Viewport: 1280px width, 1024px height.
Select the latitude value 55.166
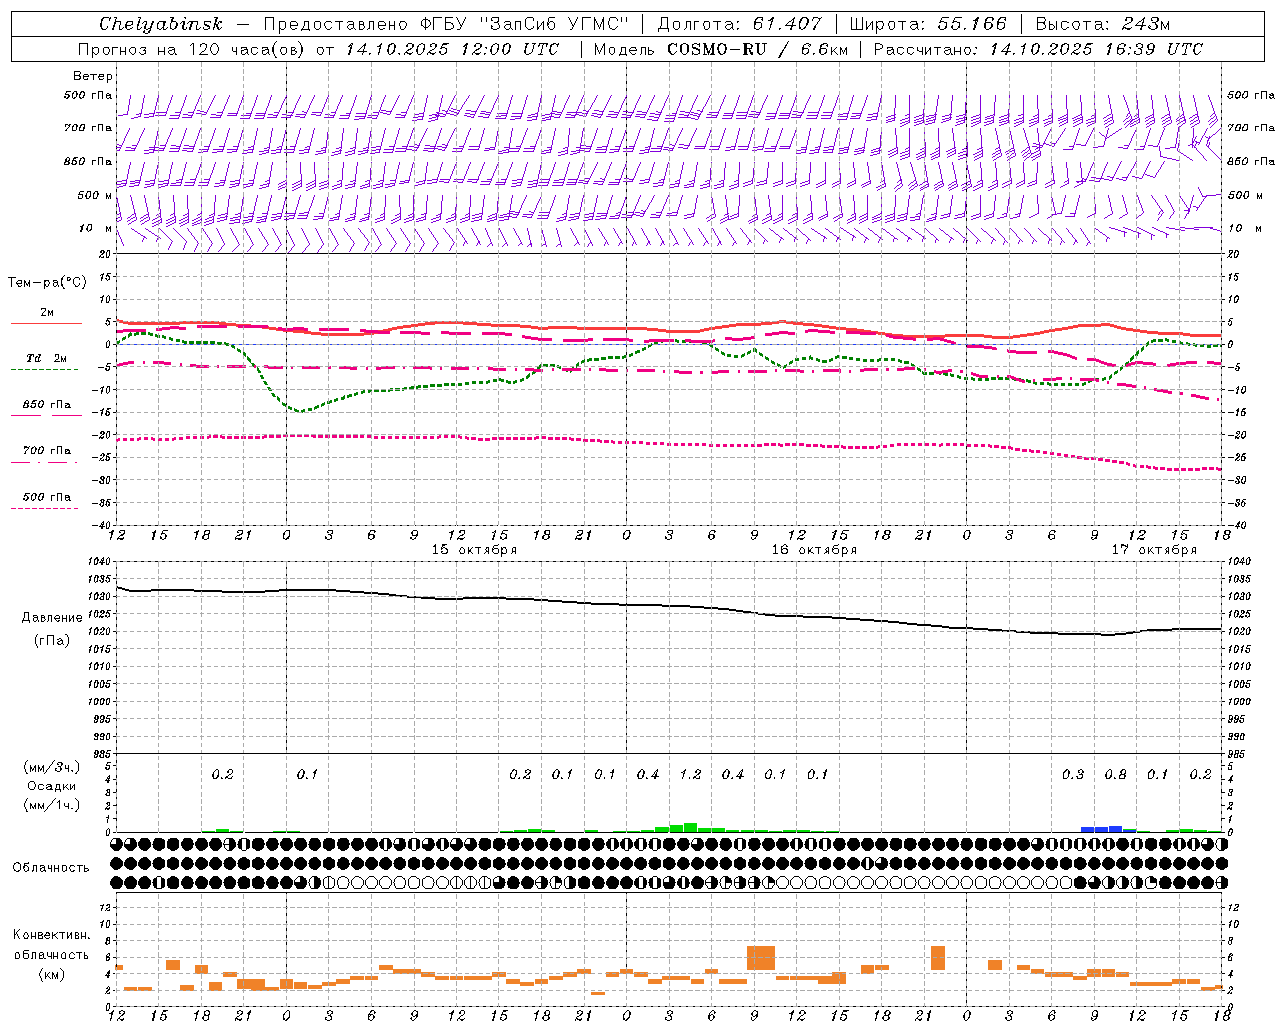point(971,24)
